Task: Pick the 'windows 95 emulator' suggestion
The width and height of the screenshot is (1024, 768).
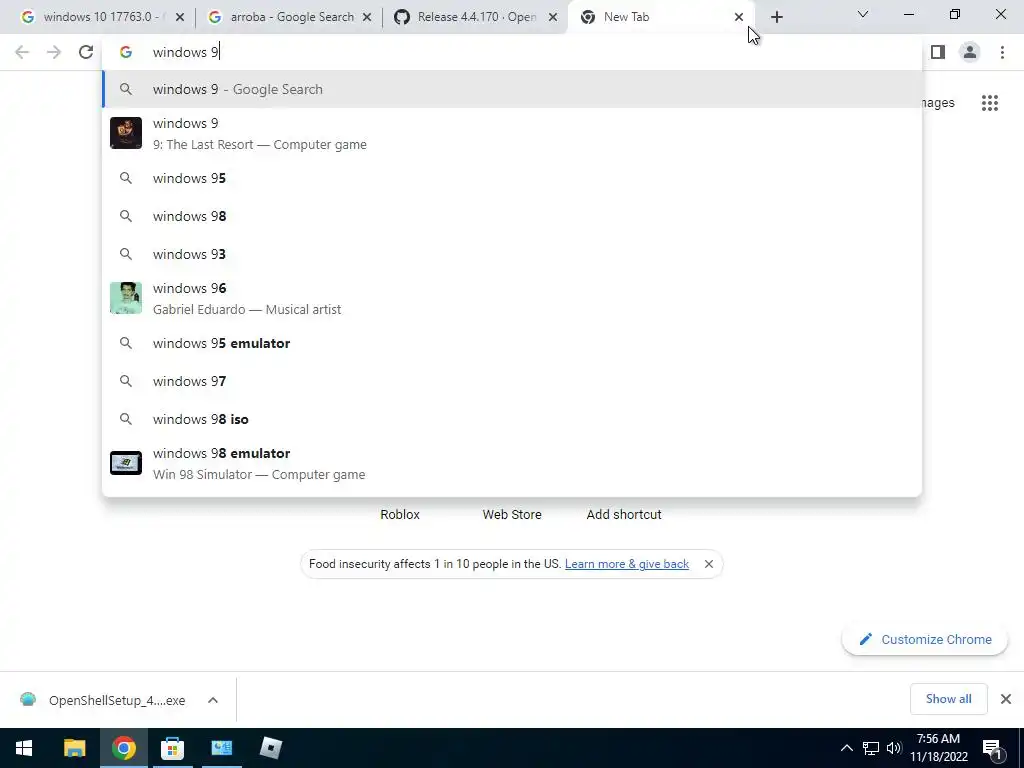Action: click(513, 344)
